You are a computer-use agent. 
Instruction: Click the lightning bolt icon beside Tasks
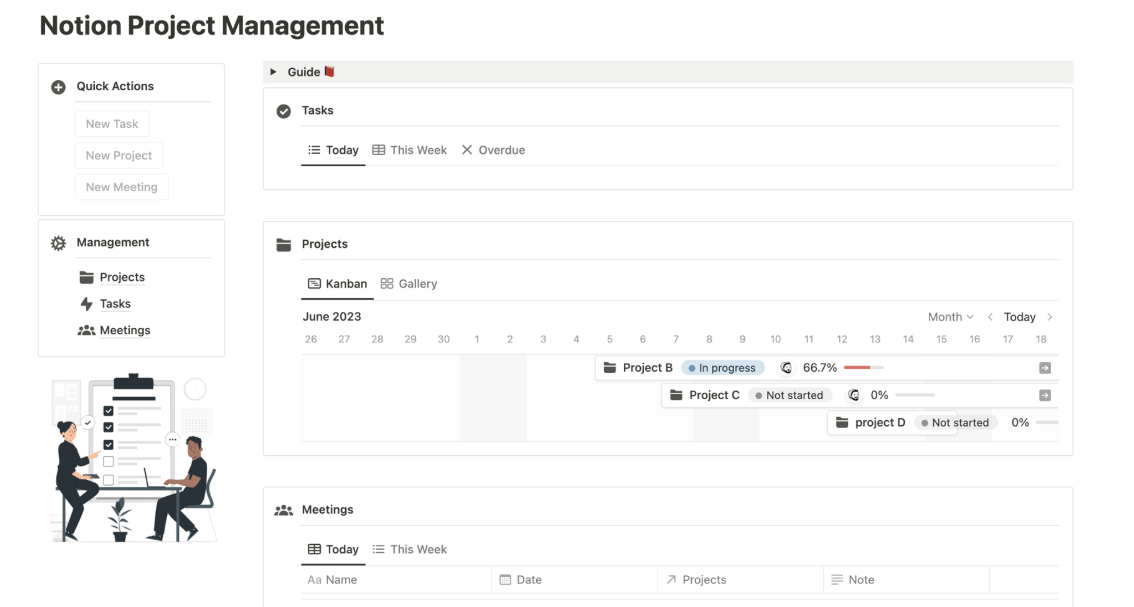pyautogui.click(x=87, y=304)
